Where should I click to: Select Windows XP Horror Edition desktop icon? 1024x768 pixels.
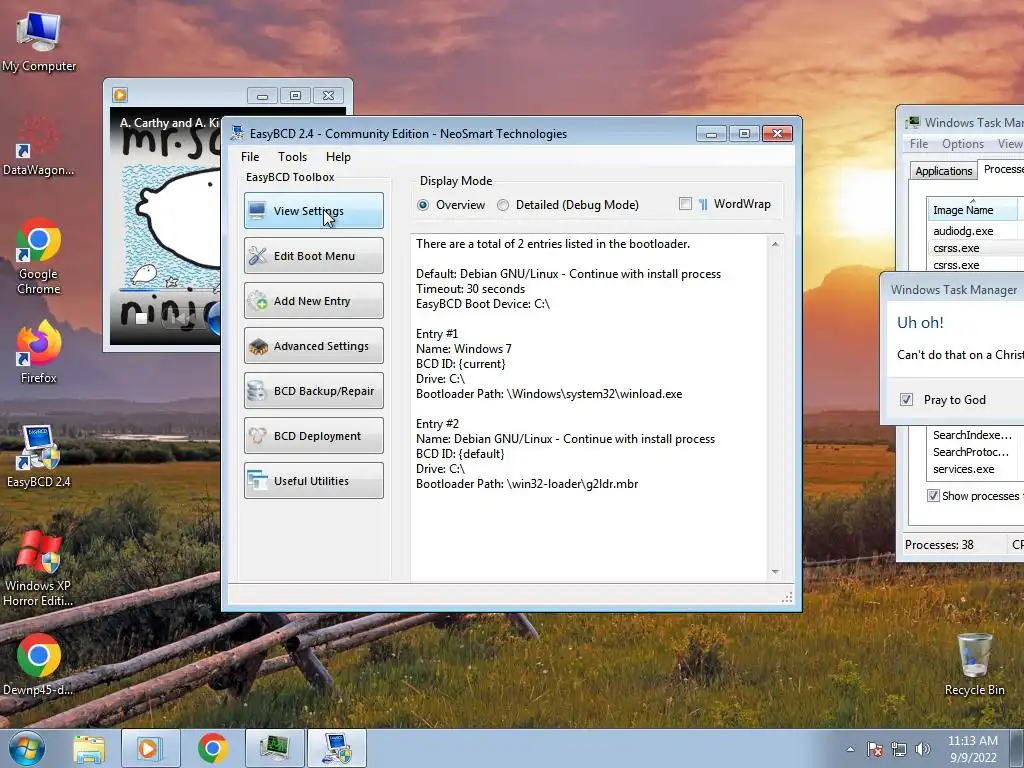click(39, 568)
